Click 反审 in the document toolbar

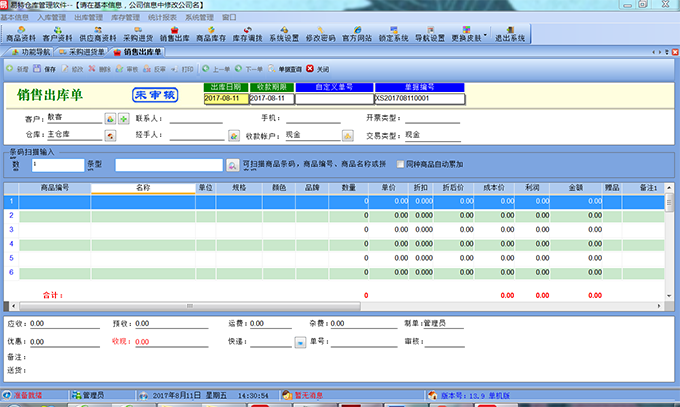(x=154, y=69)
